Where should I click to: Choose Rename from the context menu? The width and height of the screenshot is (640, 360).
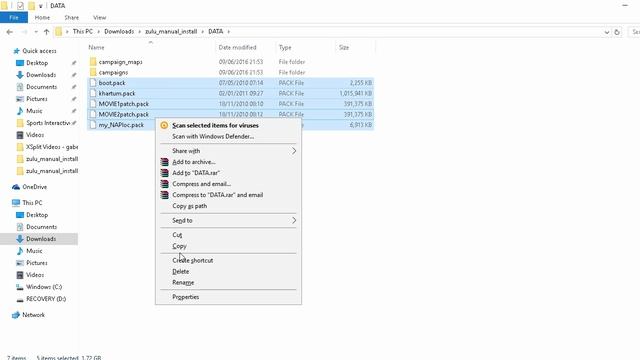pos(183,282)
